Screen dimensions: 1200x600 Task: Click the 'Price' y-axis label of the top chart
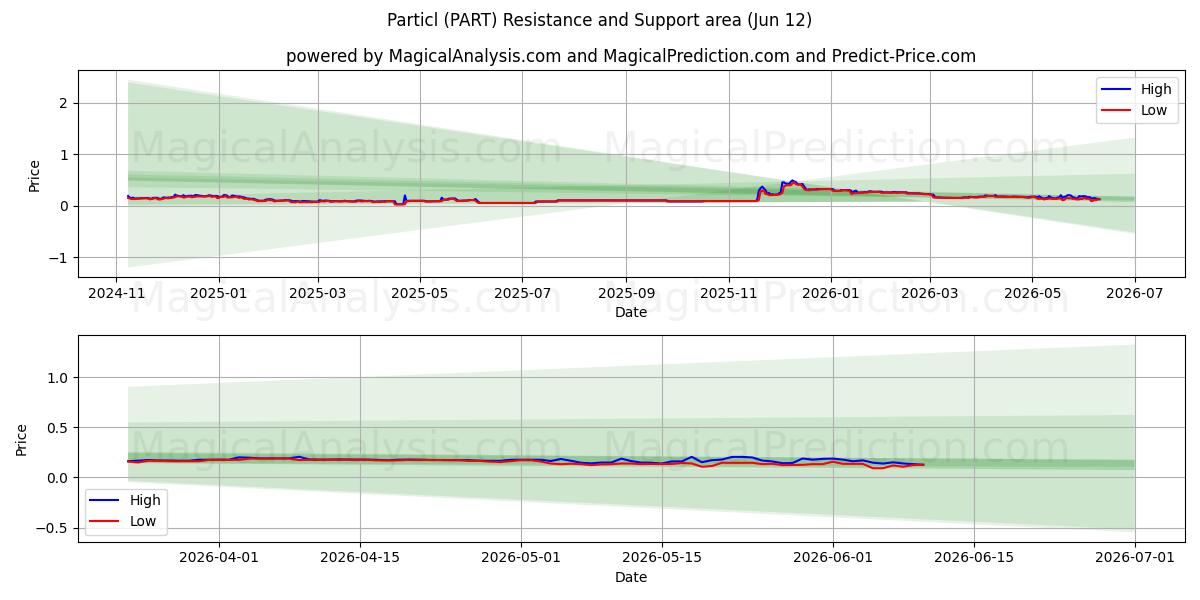(x=34, y=176)
